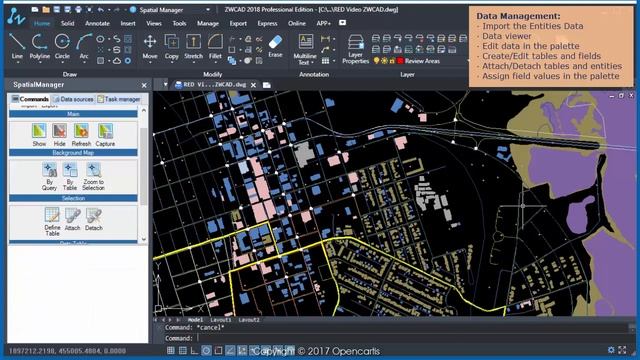
Task: Open the Insert ribbon tab
Action: tap(128, 23)
